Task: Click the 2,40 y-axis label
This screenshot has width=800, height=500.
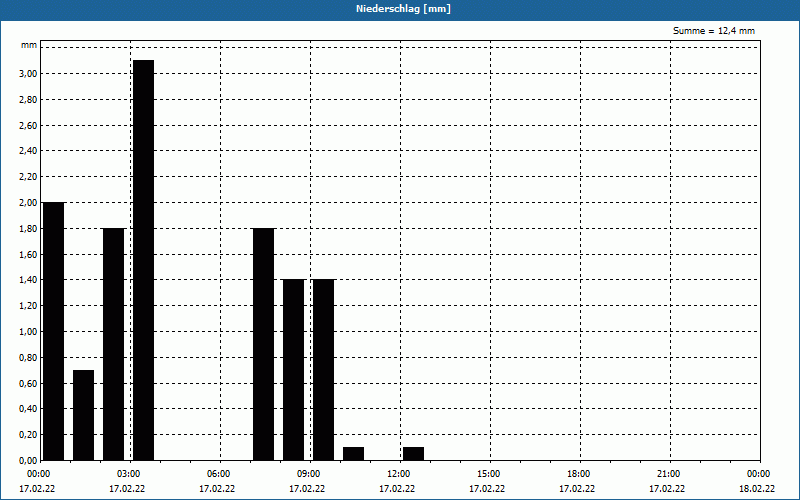Action: click(28, 151)
